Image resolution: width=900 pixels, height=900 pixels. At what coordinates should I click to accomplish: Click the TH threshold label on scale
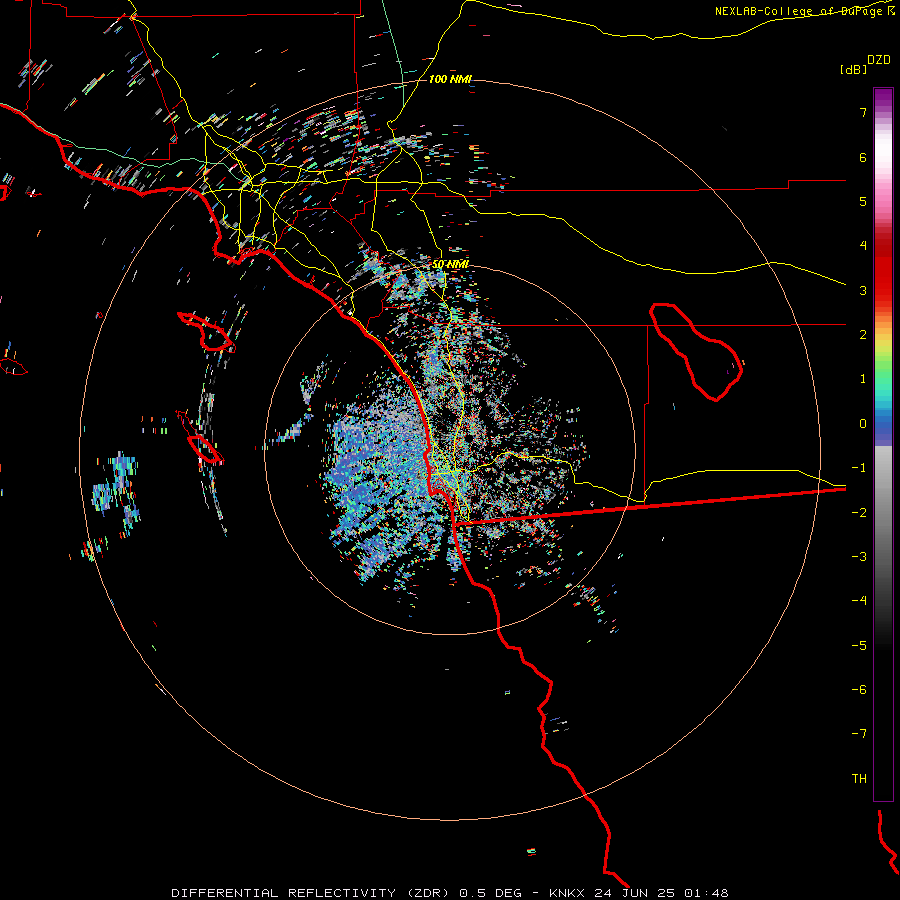[x=859, y=779]
